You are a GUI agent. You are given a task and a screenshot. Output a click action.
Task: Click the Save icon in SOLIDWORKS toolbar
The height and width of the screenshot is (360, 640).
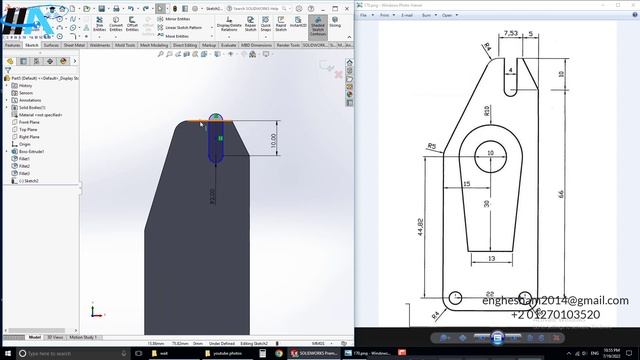[x=101, y=9]
